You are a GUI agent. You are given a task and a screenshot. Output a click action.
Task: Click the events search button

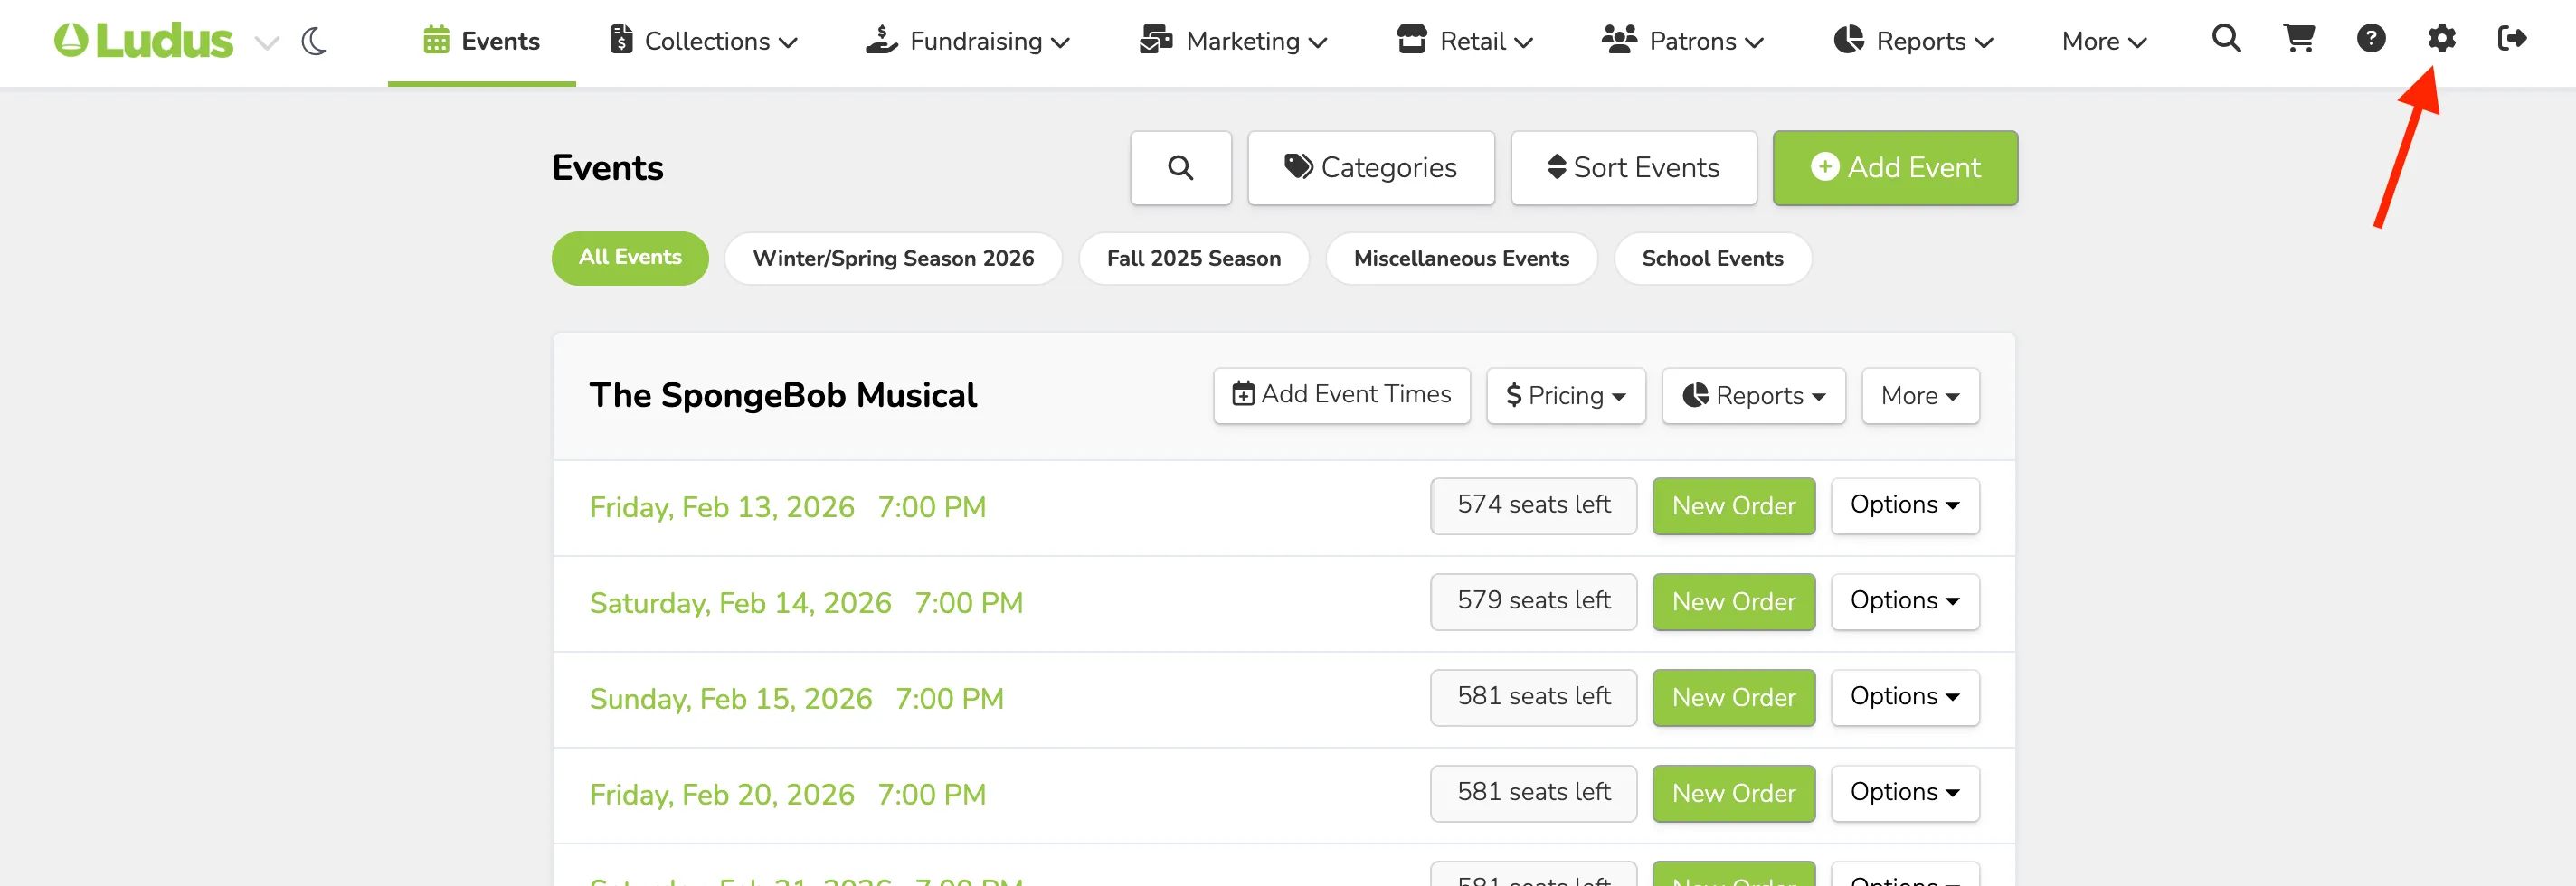[x=1181, y=168]
